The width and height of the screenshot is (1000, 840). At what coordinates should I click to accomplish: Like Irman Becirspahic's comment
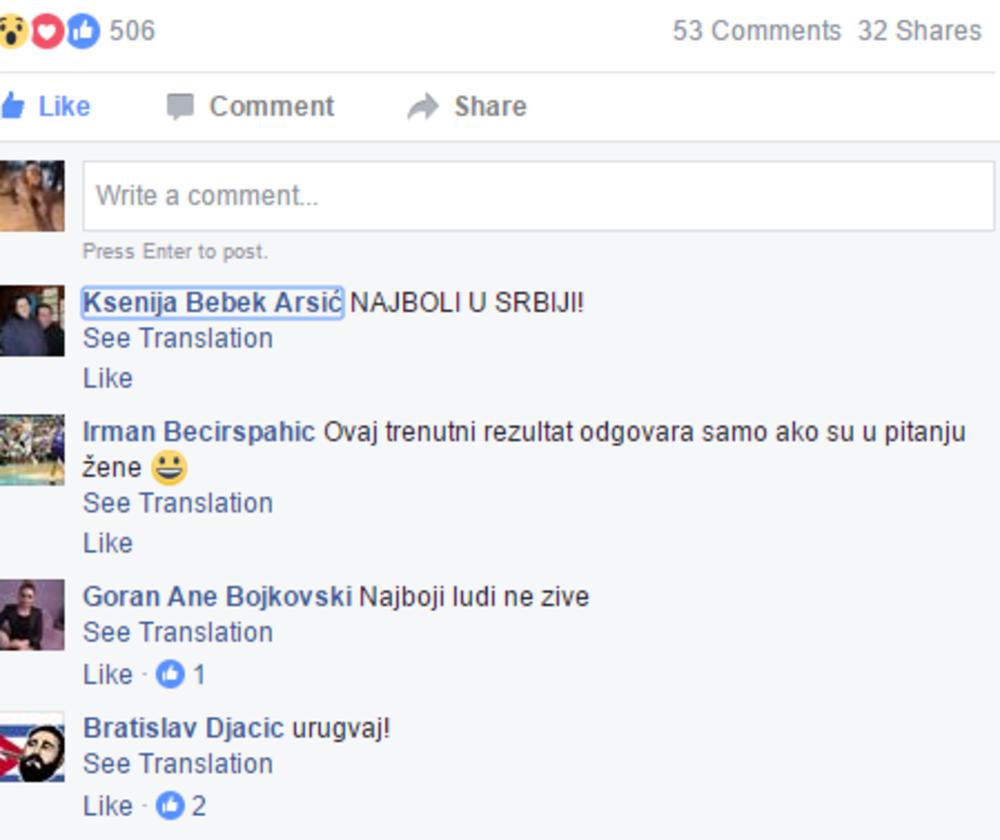point(108,543)
